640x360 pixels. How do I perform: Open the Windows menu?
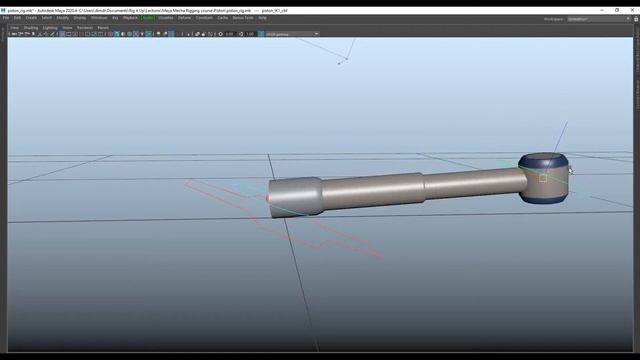click(99, 18)
